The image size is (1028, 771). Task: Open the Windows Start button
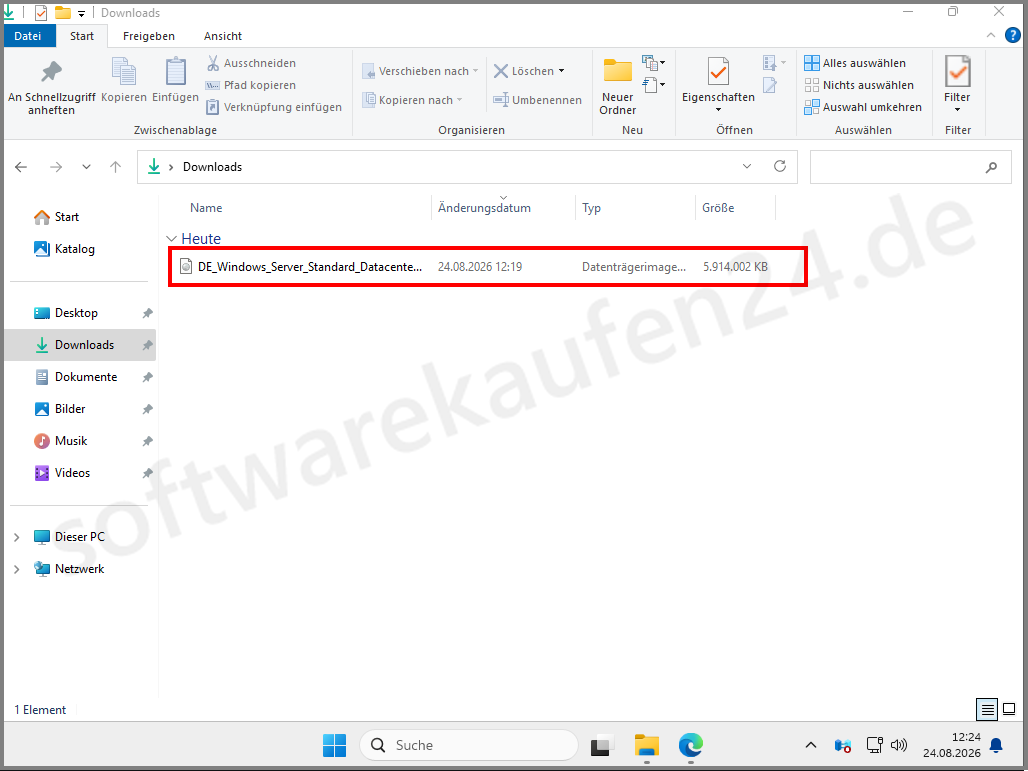(334, 745)
